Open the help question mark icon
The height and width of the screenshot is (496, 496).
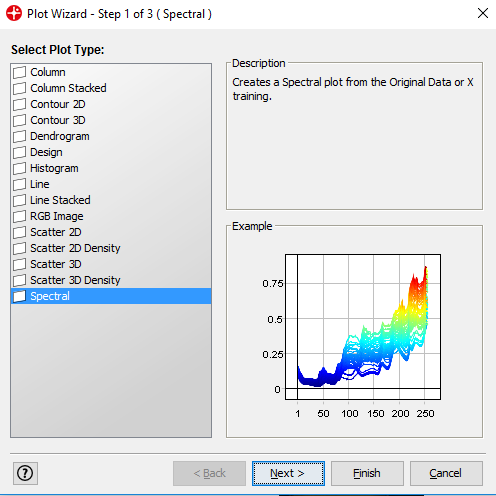point(25,473)
